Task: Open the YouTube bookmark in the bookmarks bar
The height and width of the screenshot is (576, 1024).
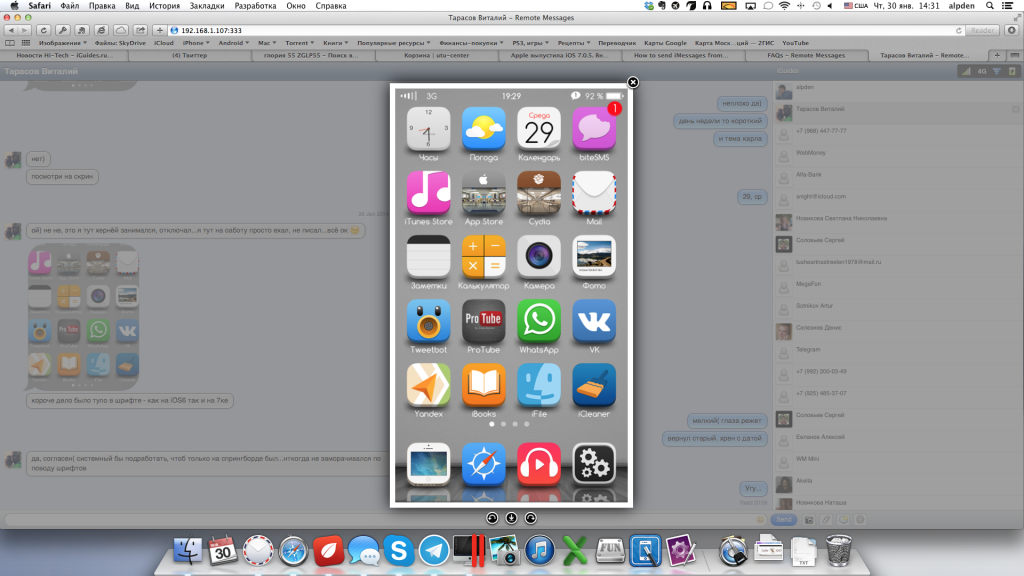Action: coord(795,43)
